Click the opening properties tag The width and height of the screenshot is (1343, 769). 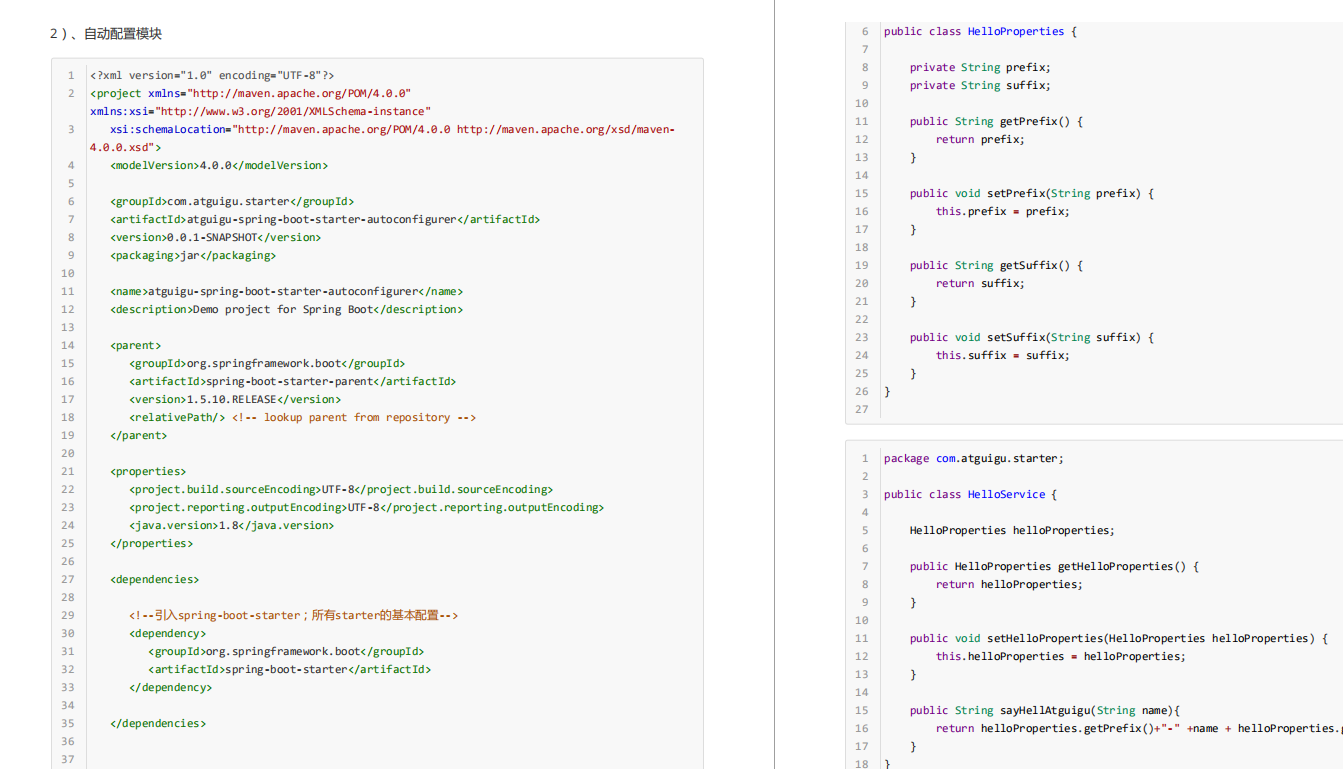[x=148, y=472]
